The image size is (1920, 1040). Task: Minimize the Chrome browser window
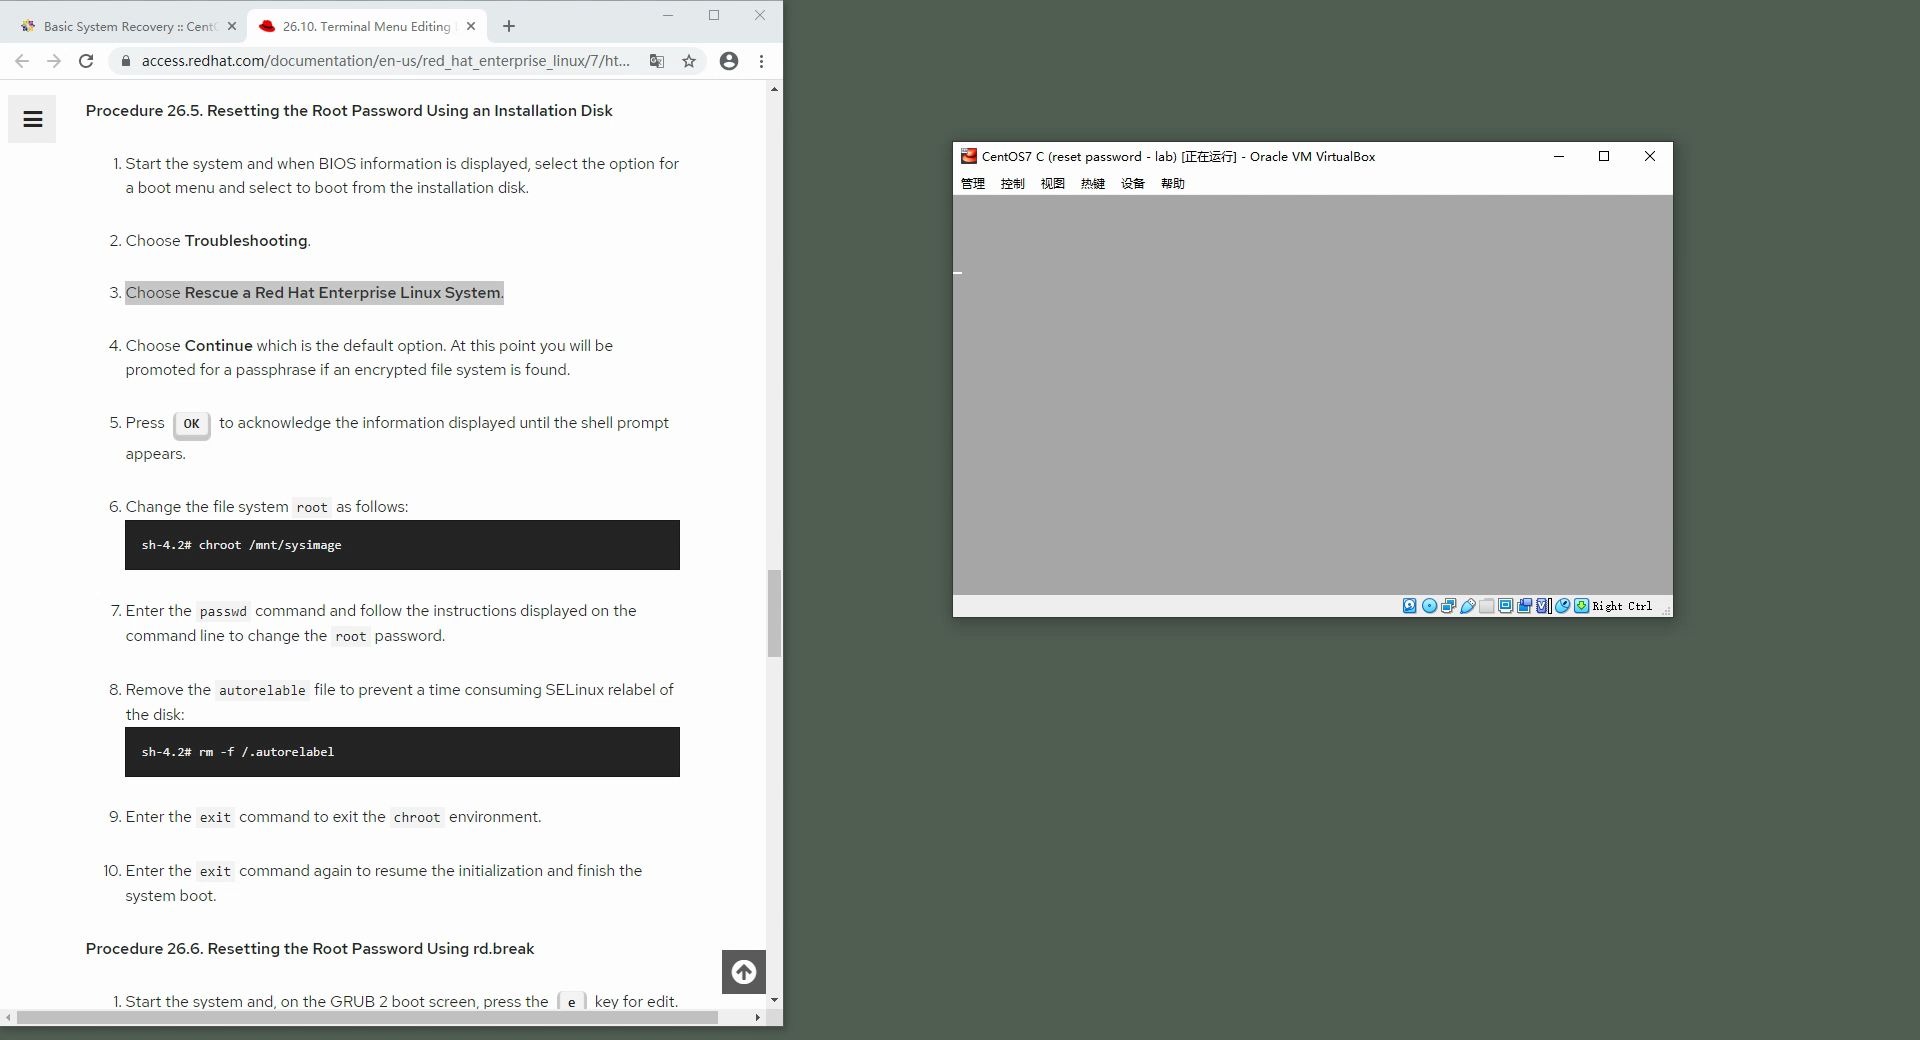668,15
